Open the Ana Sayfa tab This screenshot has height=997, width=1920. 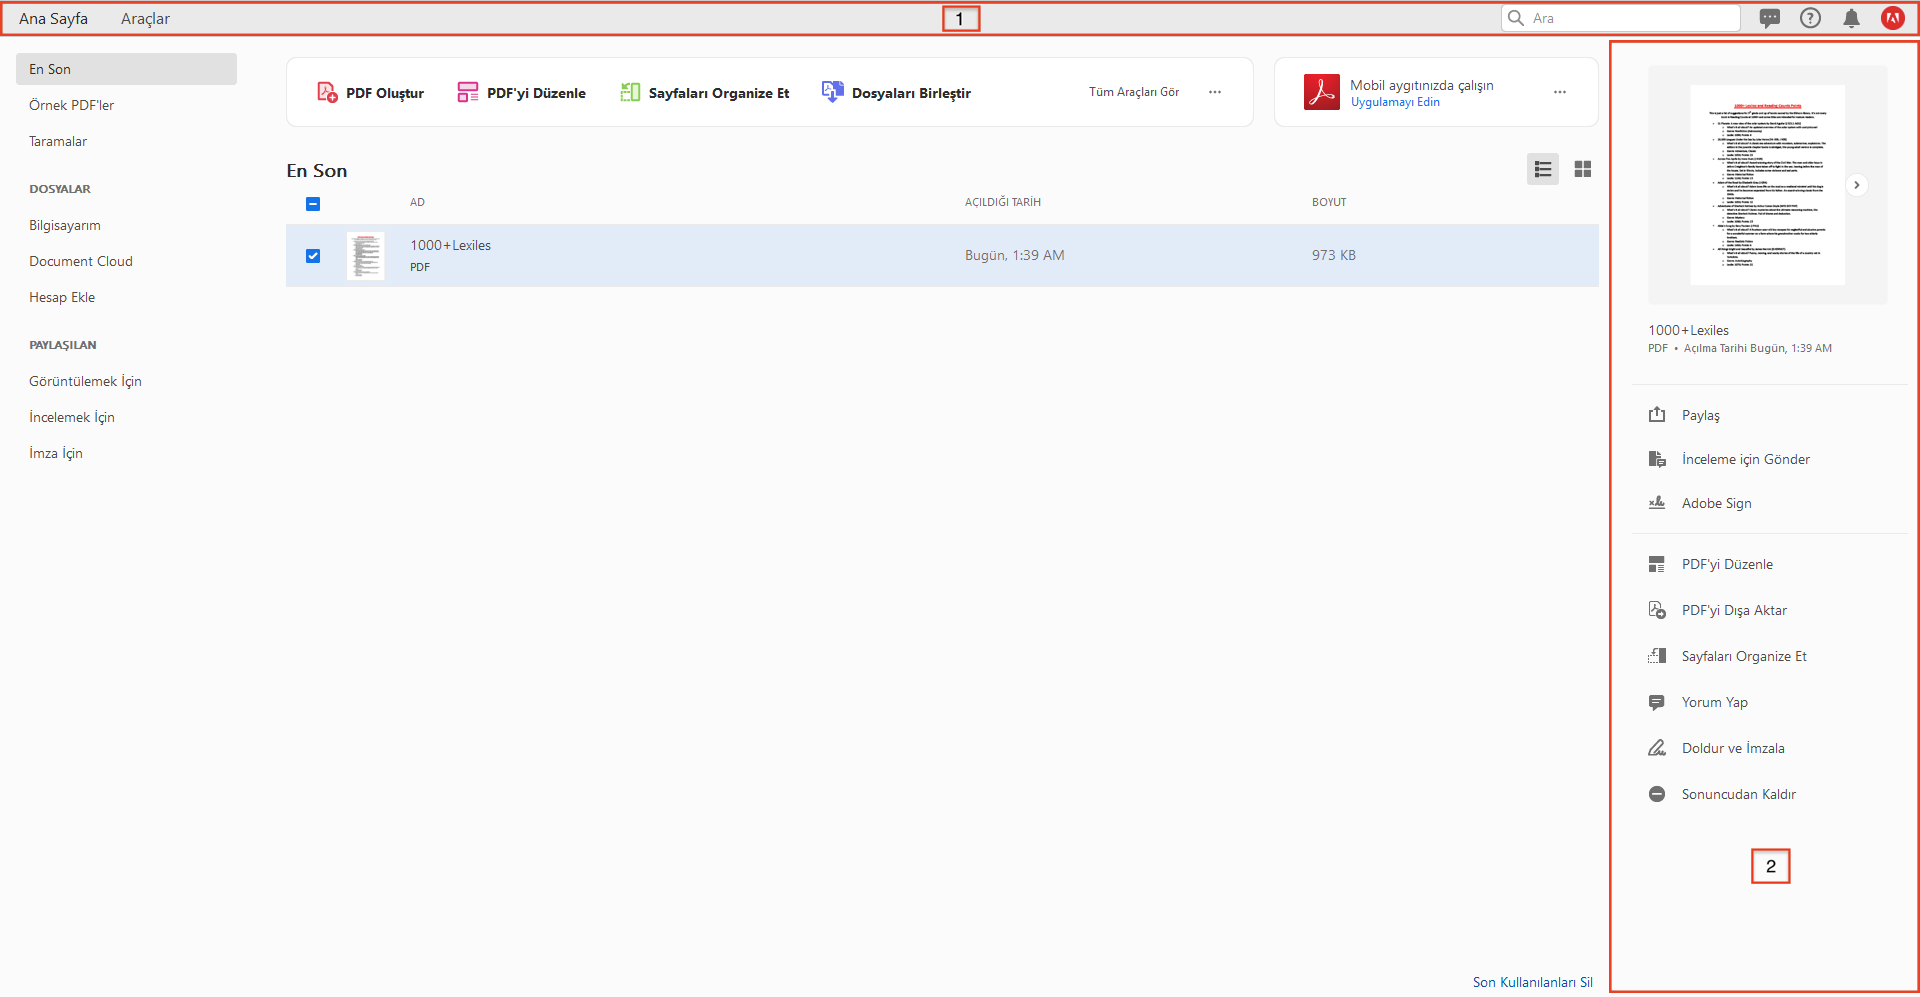tap(53, 19)
